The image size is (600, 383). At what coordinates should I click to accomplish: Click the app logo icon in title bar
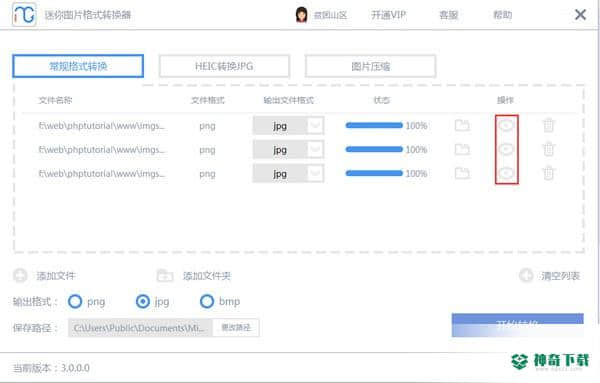click(24, 15)
